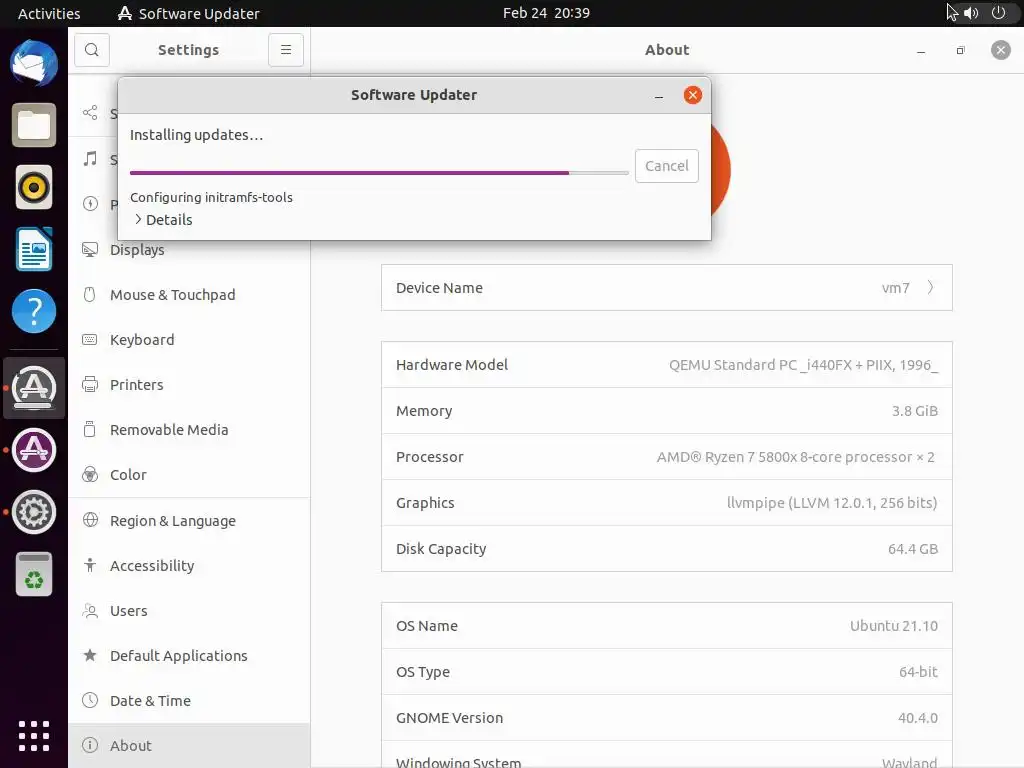This screenshot has height=768, width=1024.
Task: Click OS Name Ubuntu 21.10
Action: pos(894,626)
